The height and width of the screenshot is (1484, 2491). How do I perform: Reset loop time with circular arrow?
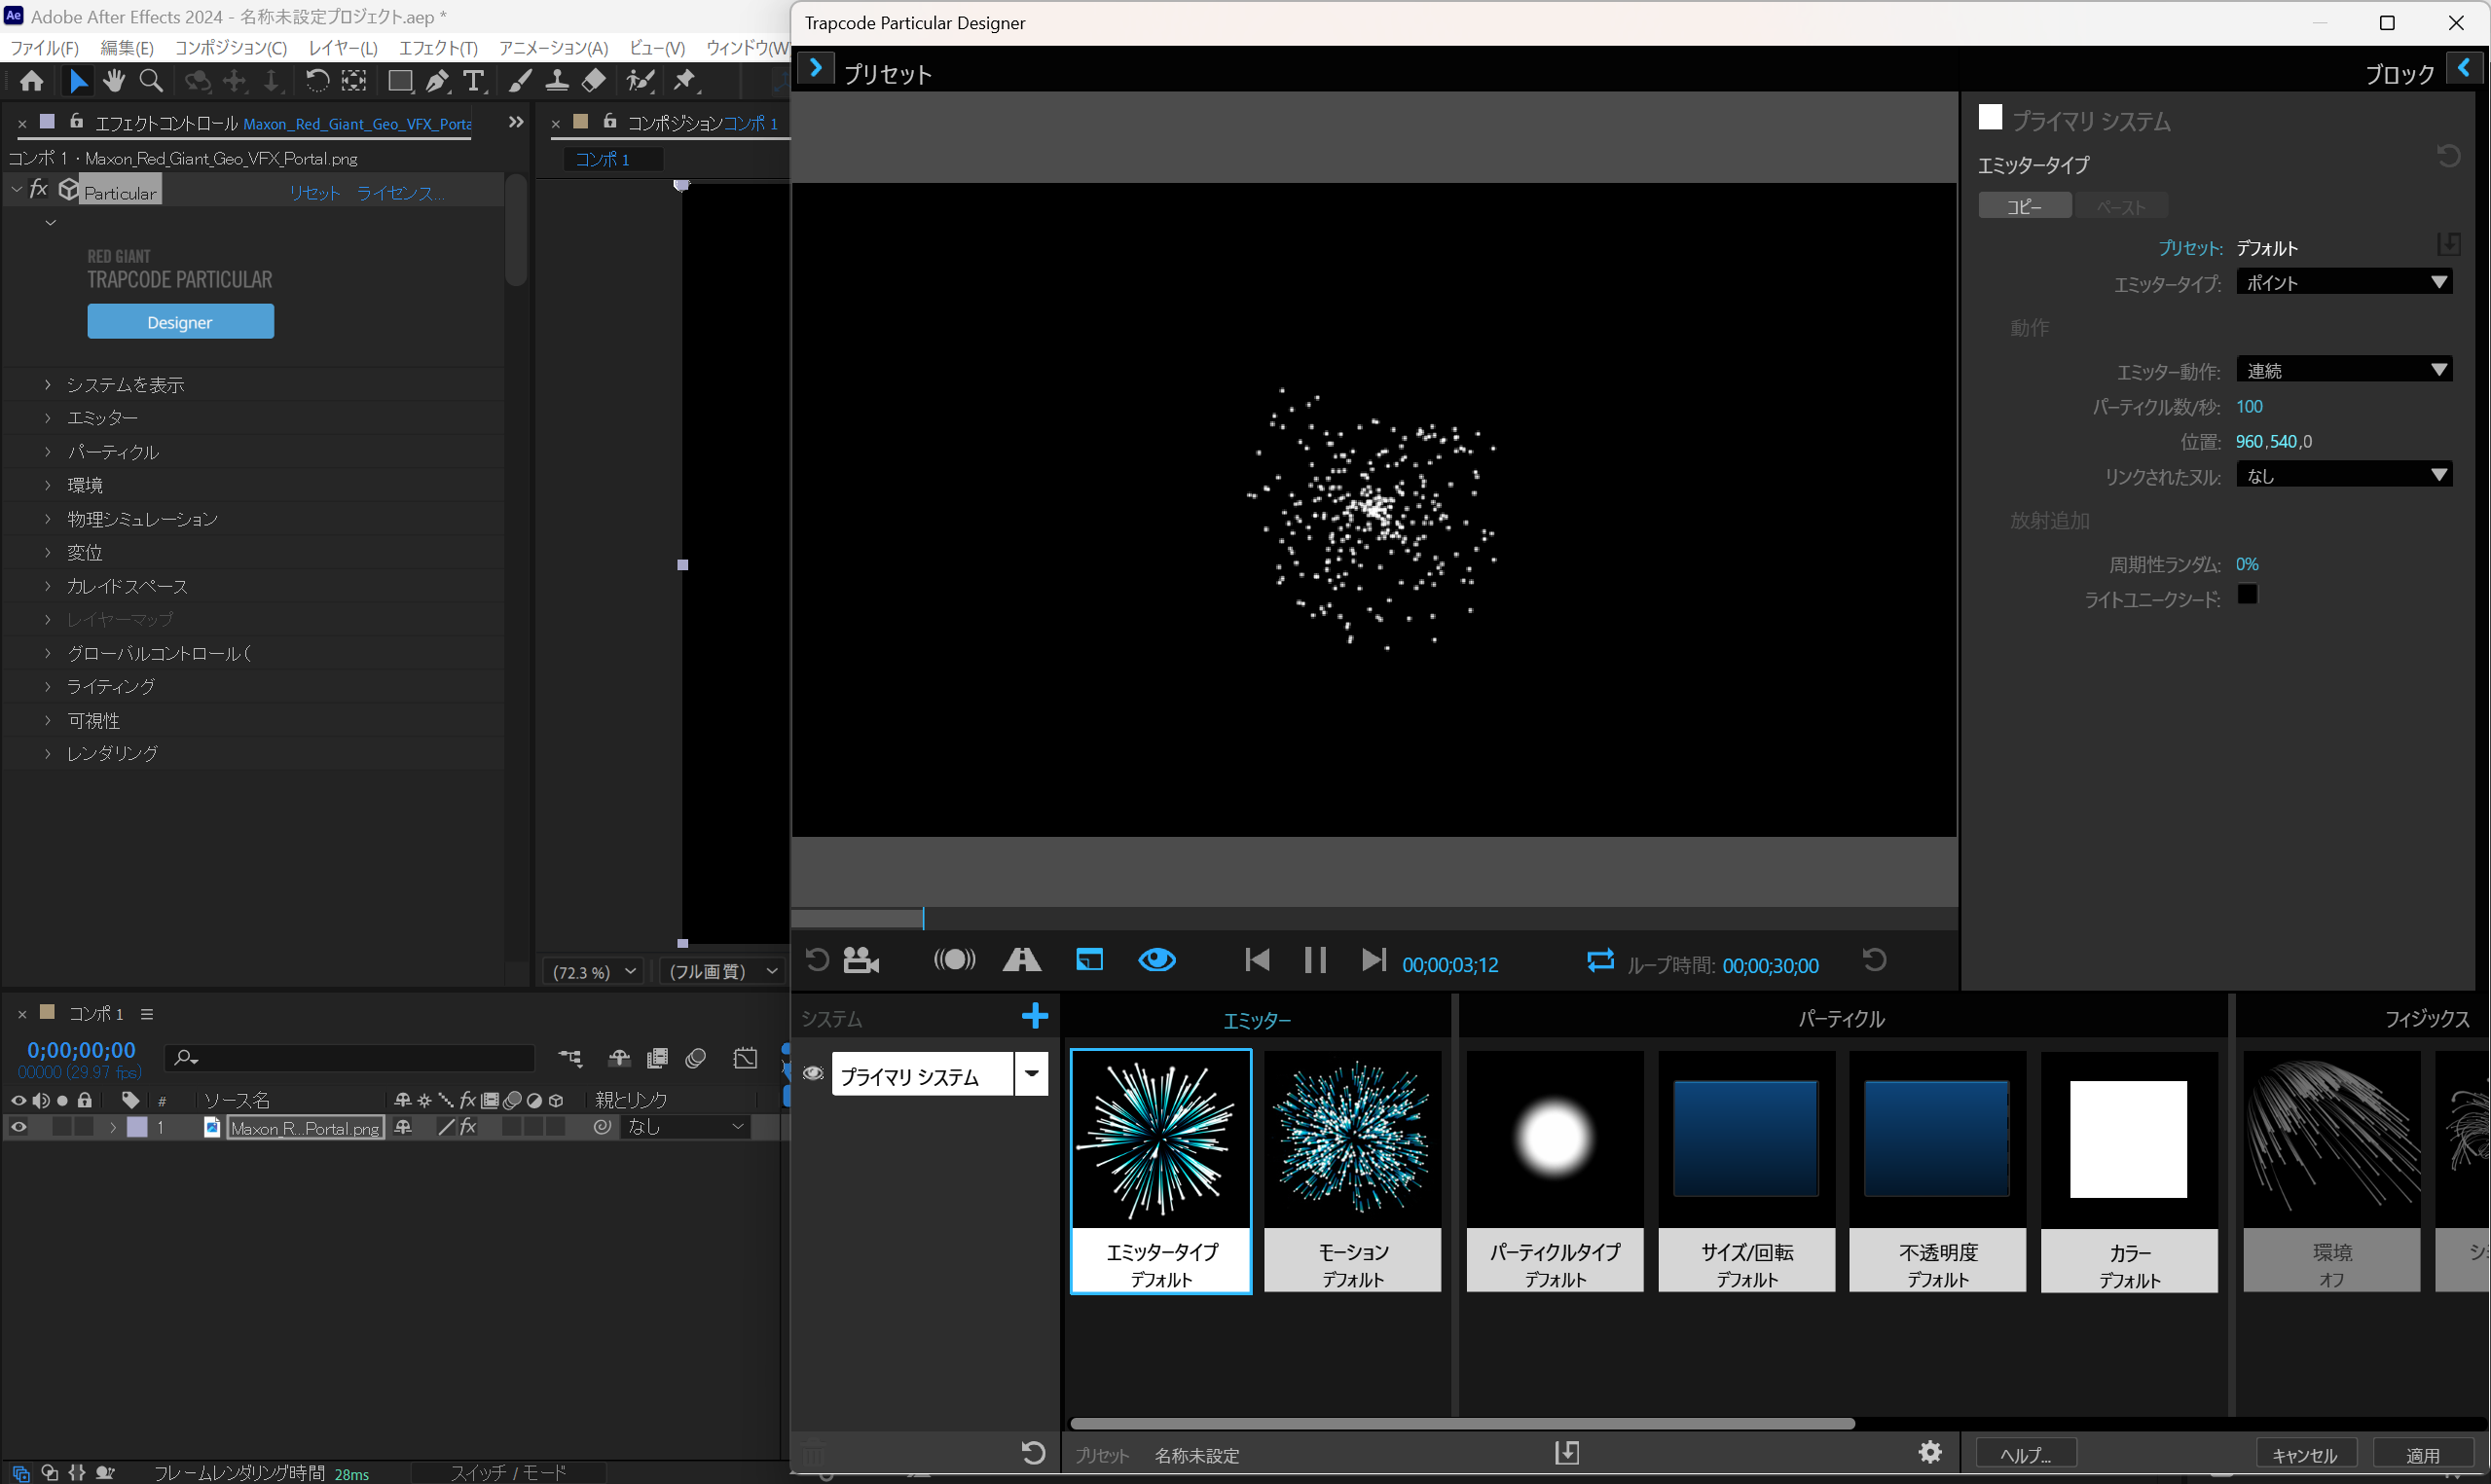pos(1875,960)
